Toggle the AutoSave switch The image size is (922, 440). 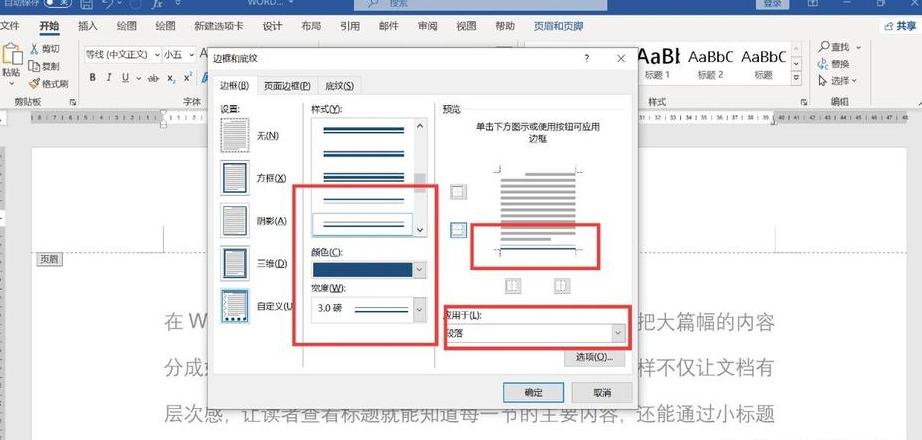click(x=58, y=3)
